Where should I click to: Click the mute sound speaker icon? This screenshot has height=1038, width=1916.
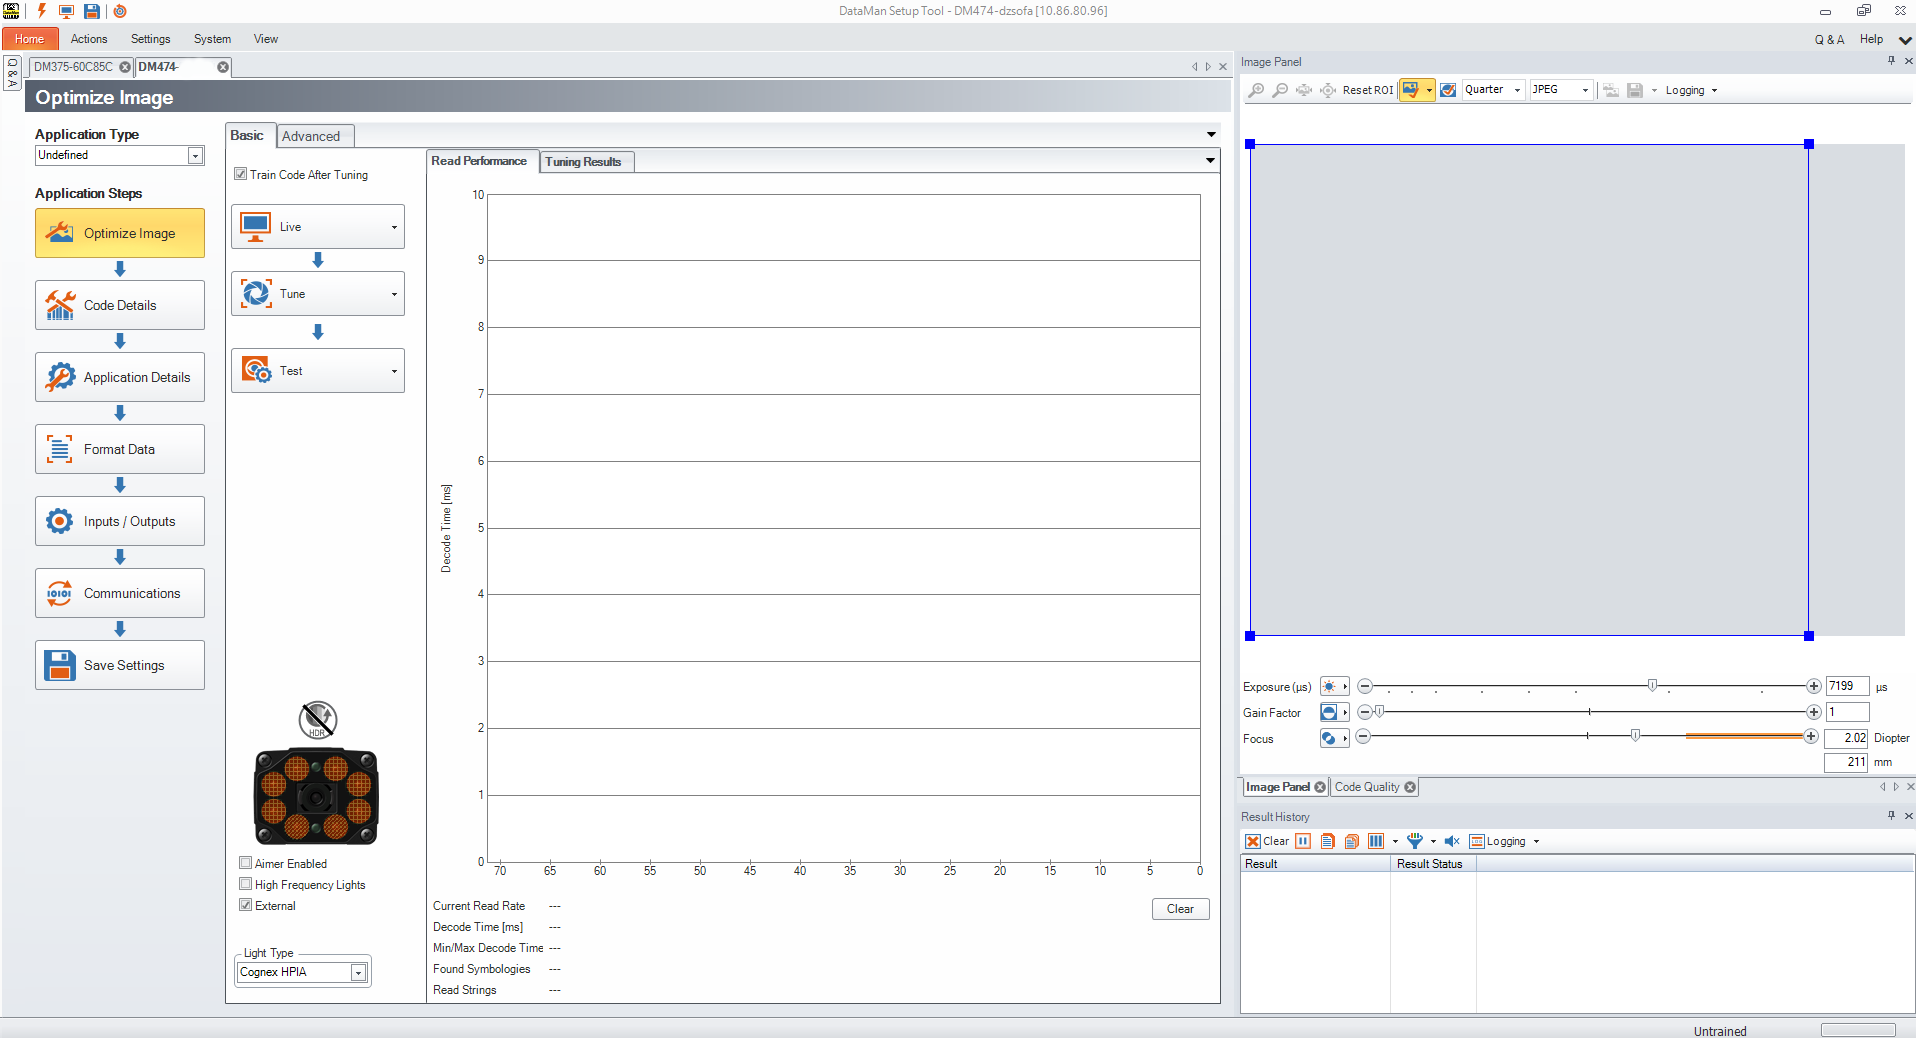[1452, 841]
